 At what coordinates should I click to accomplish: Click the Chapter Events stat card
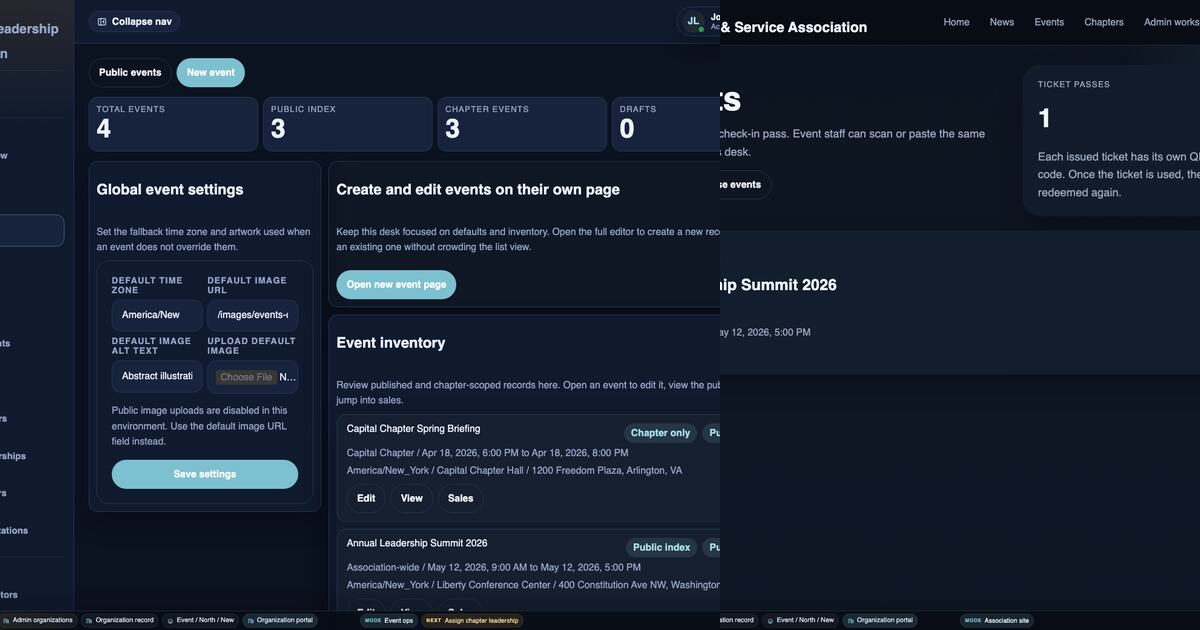coord(522,124)
